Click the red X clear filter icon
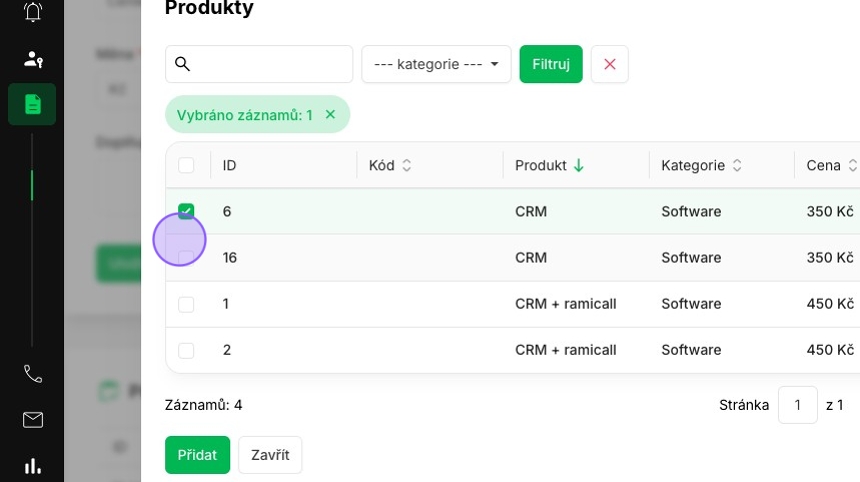Viewport: 860px width, 482px height. [x=609, y=64]
